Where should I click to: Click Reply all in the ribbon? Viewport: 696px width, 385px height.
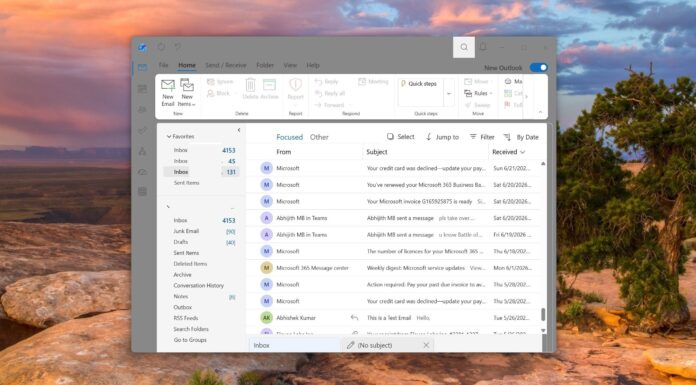click(329, 93)
